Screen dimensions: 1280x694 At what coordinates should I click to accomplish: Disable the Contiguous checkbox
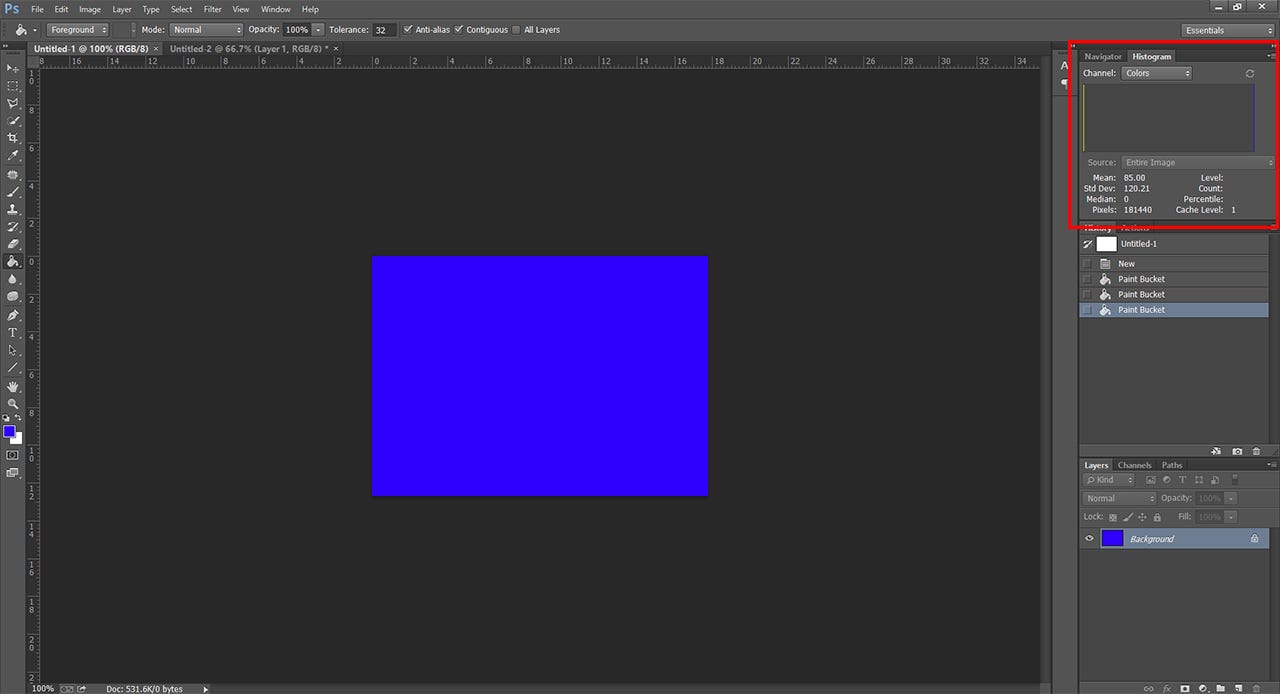pos(459,30)
